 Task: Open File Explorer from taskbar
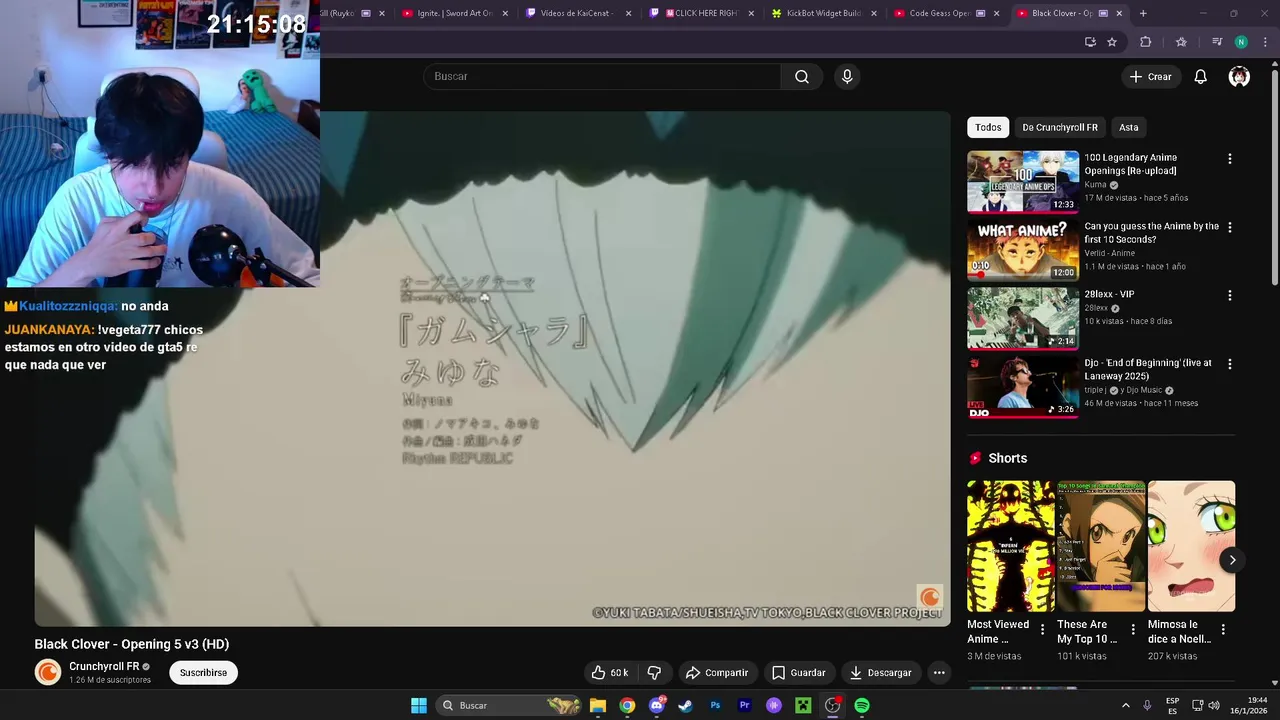point(598,706)
